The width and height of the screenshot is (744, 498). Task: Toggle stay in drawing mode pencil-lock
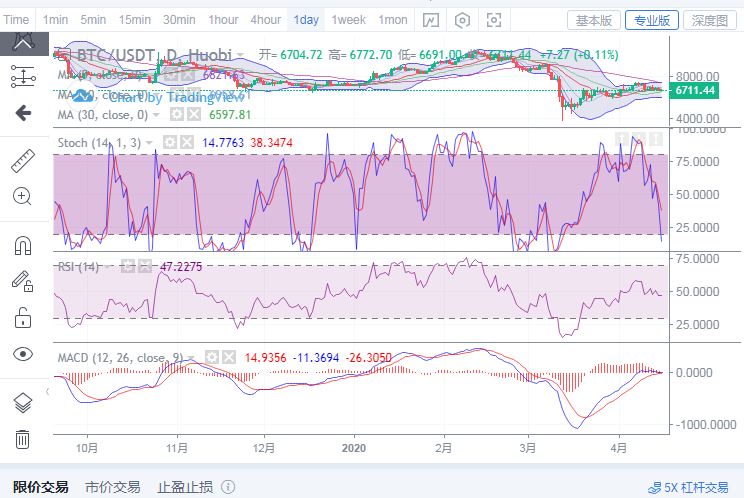point(22,281)
